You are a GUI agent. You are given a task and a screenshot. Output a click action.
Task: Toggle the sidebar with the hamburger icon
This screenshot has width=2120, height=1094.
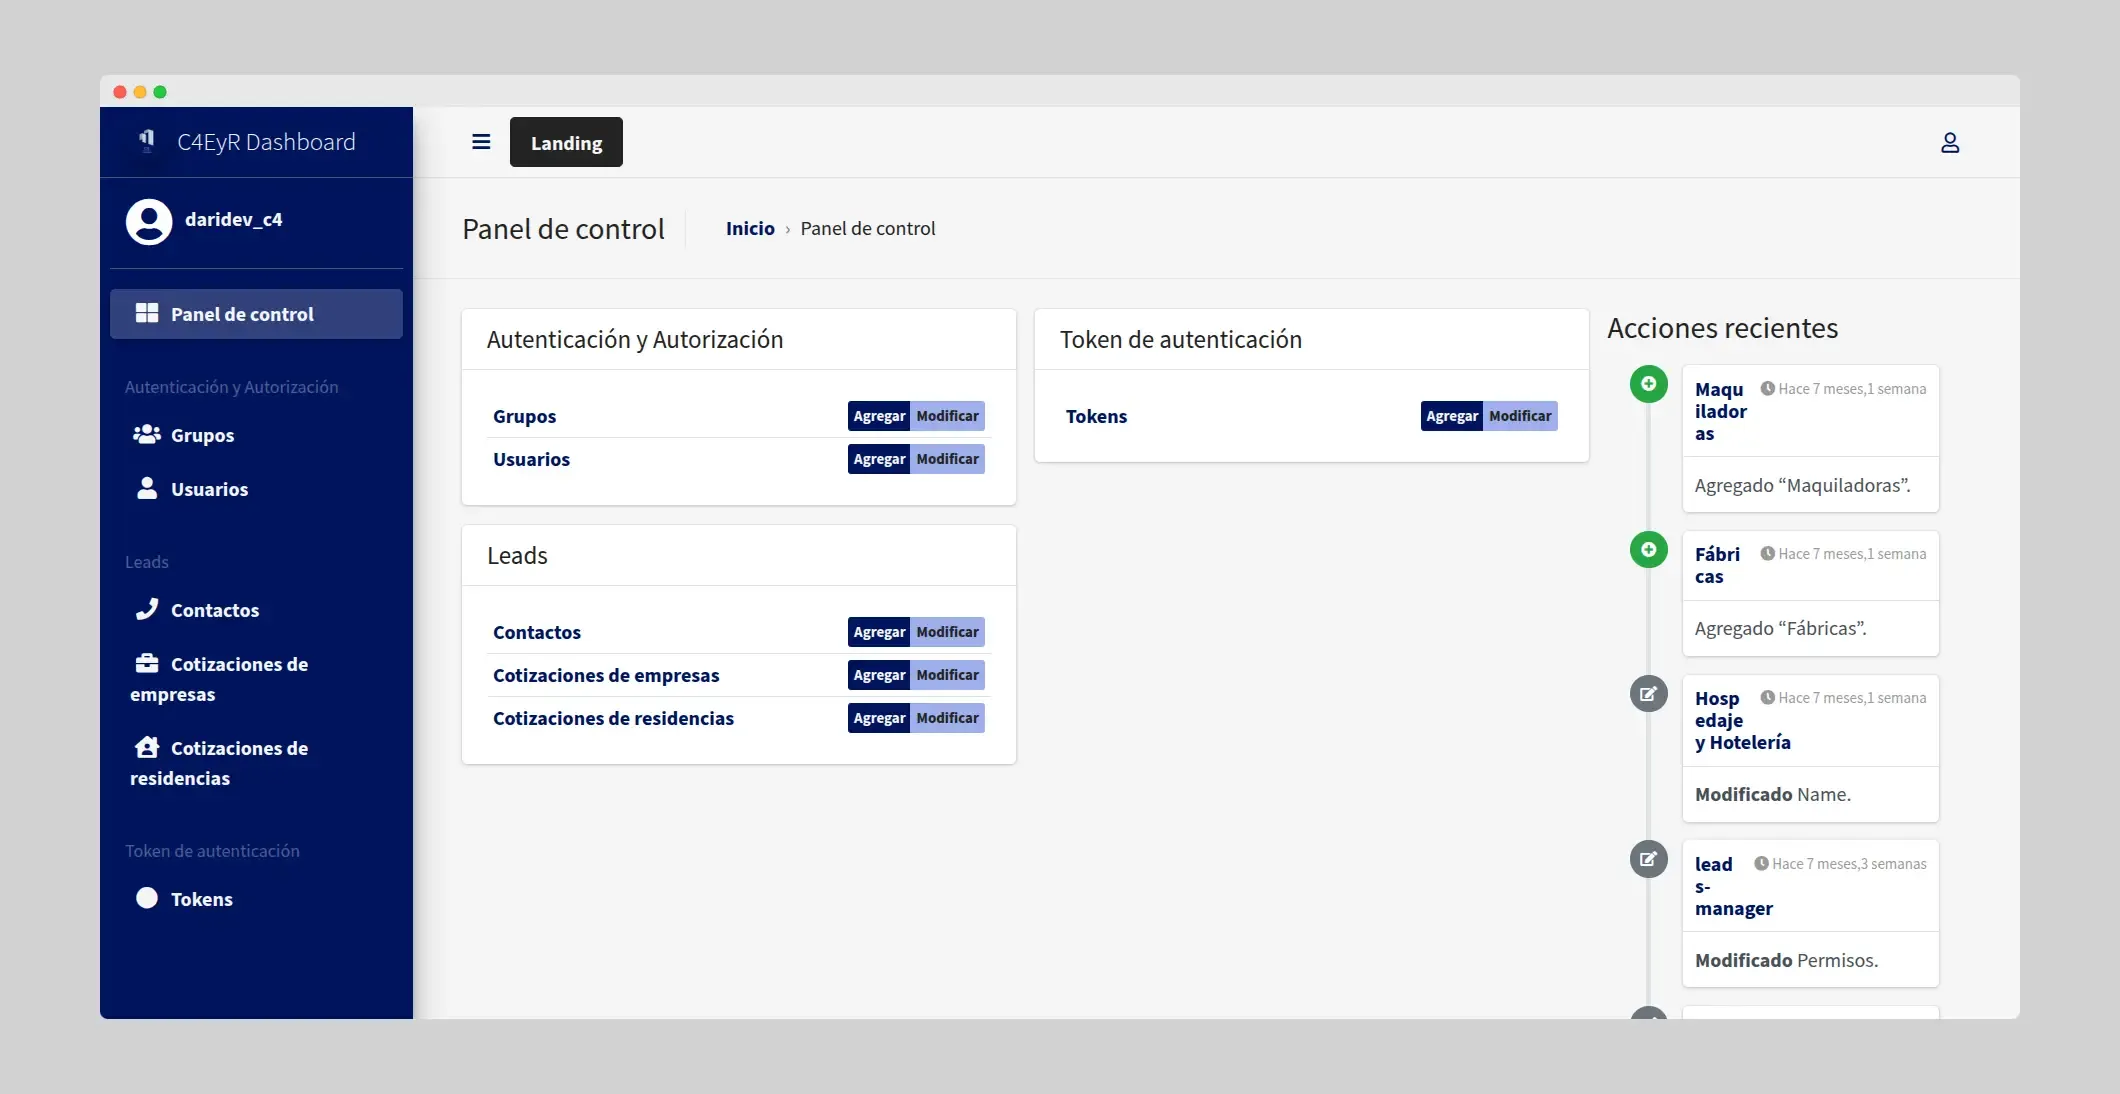point(481,142)
